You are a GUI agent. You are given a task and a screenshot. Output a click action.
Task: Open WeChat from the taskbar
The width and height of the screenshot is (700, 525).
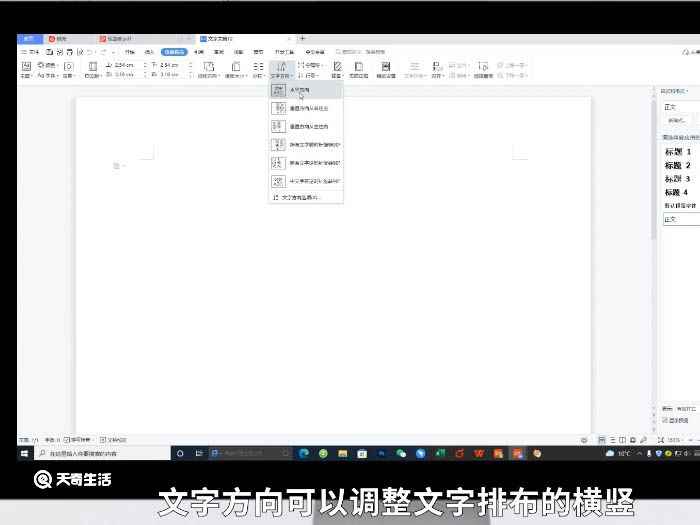pyautogui.click(x=401, y=454)
